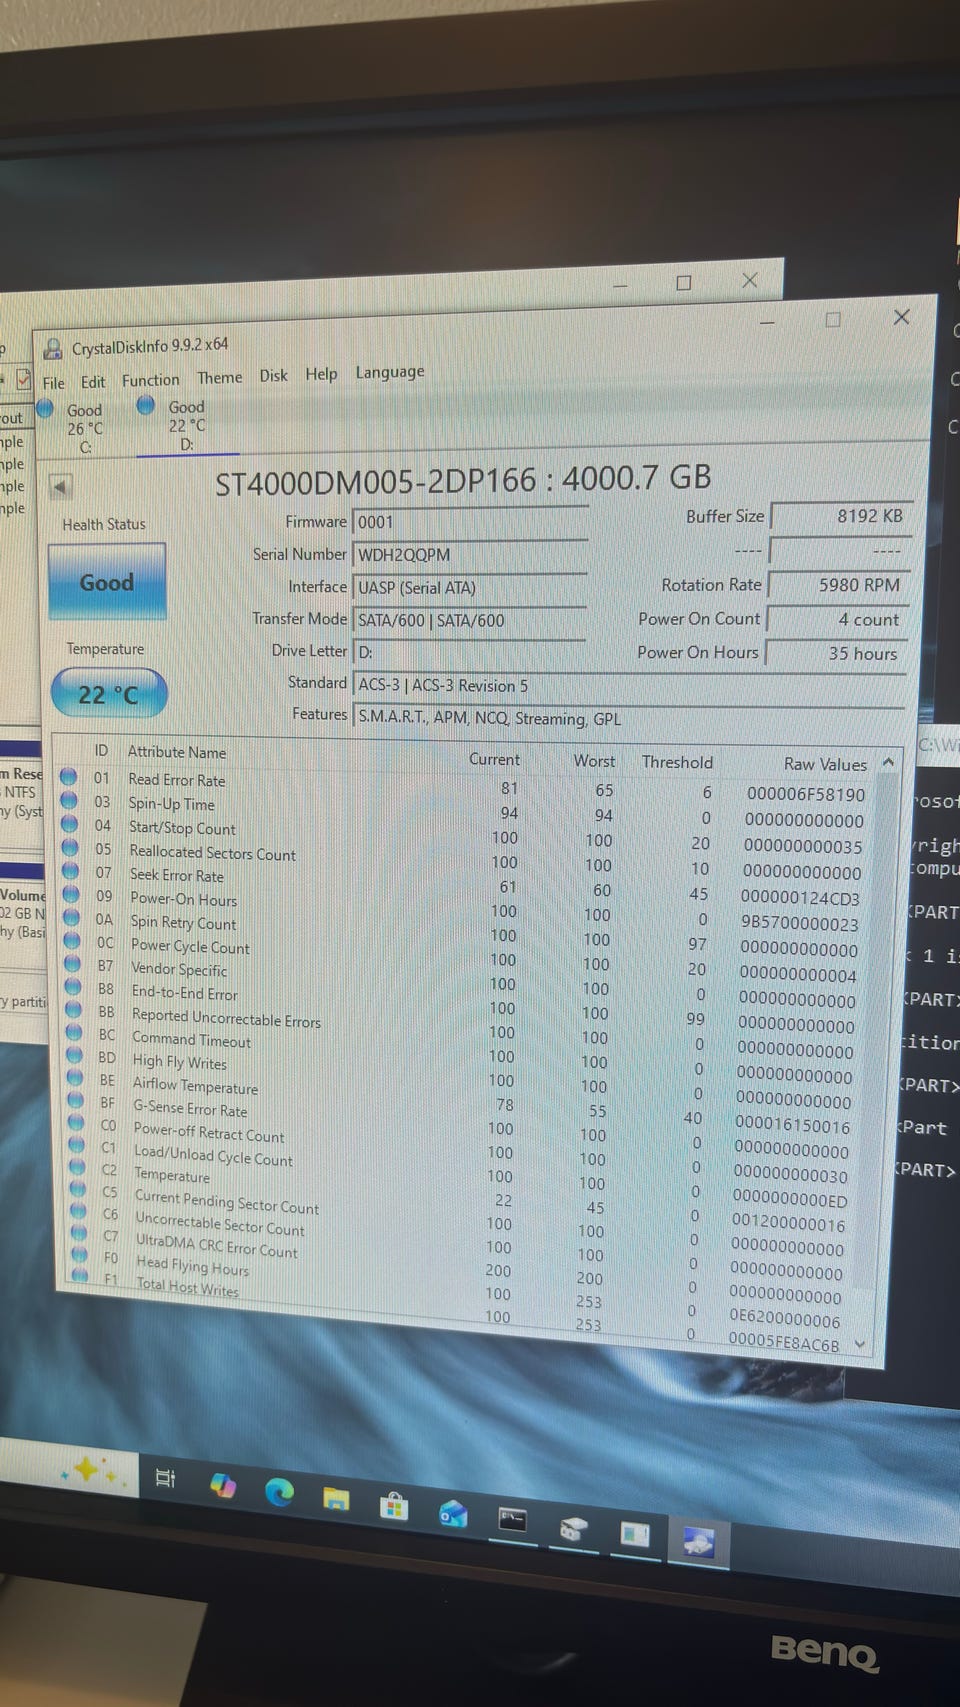Click the Rotation Rate value 5980 RPM
Viewport: 960px width, 1707px height.
(x=837, y=585)
